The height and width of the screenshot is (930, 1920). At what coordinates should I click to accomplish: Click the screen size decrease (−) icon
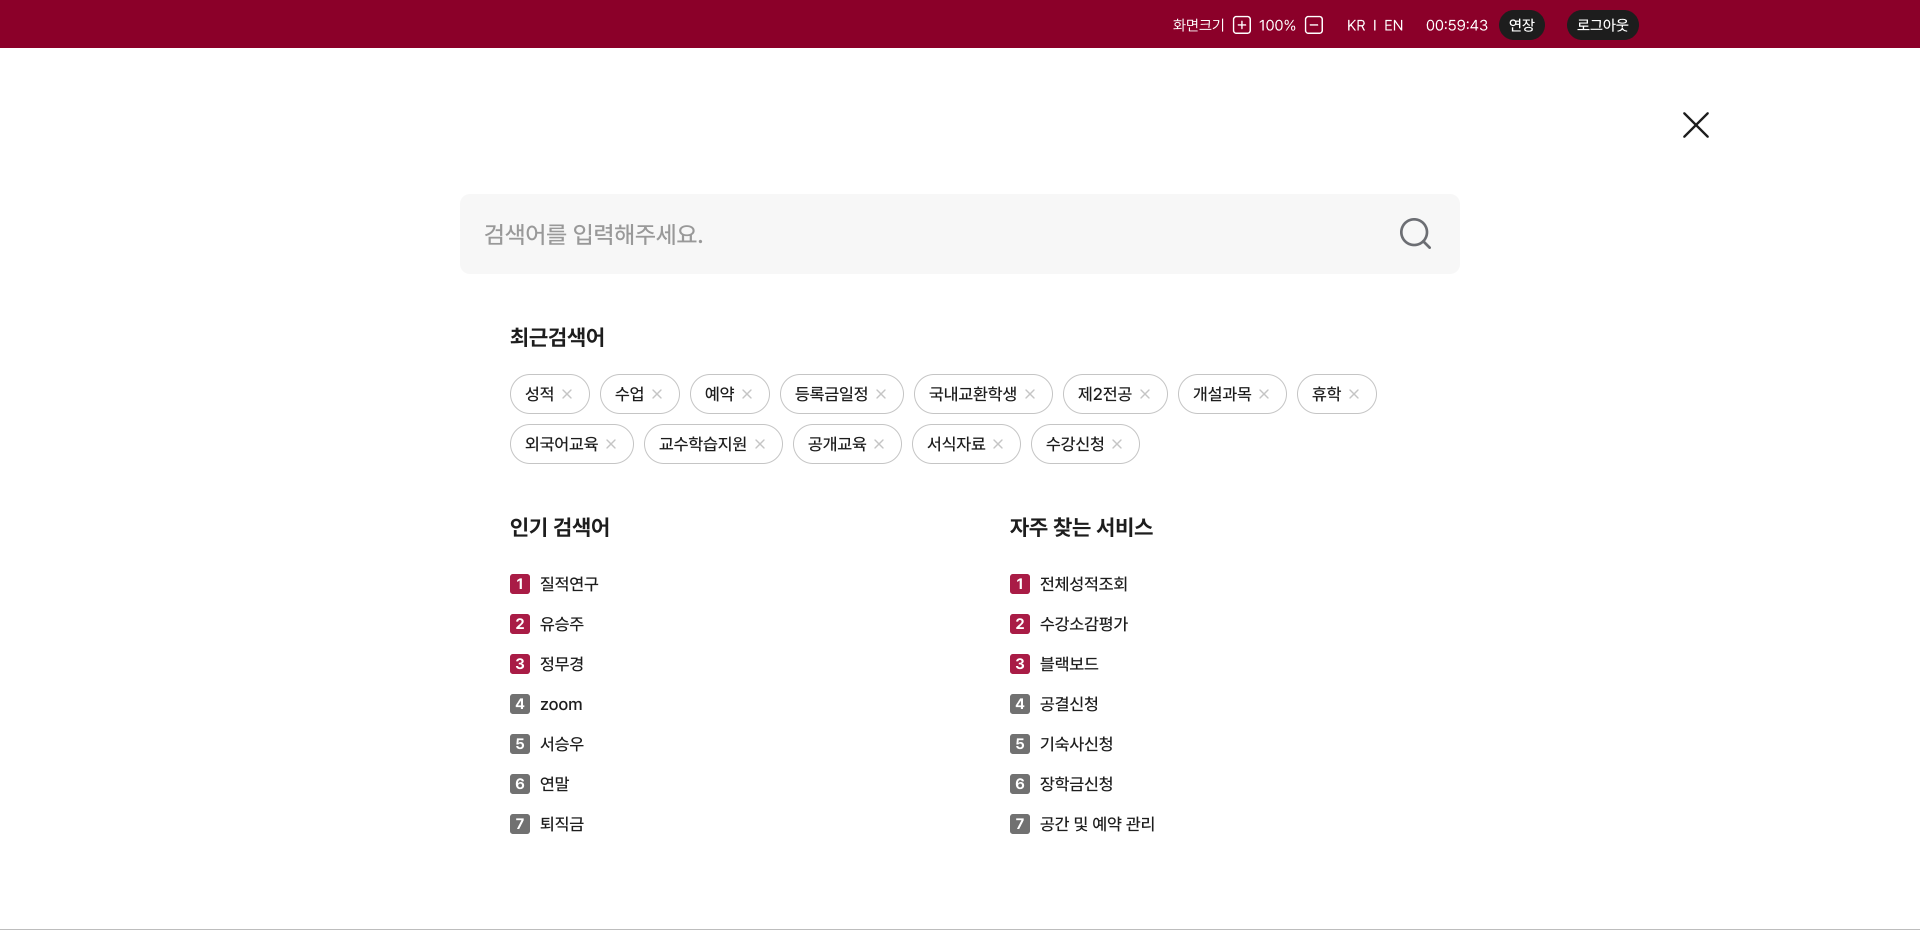pos(1313,25)
